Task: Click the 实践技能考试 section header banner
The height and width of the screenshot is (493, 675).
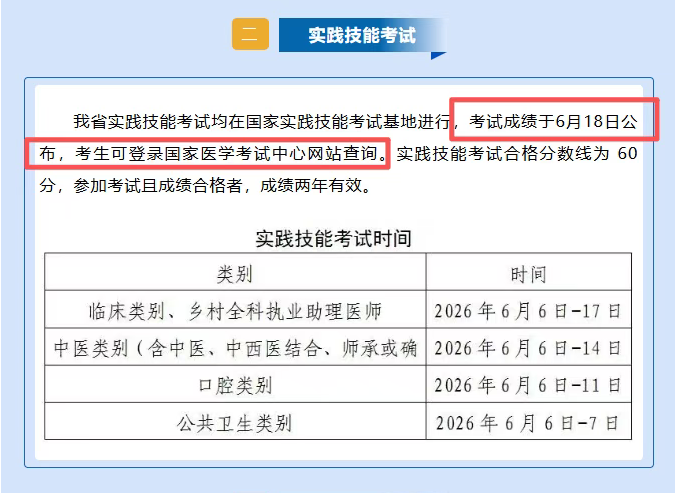Action: pyautogui.click(x=362, y=35)
